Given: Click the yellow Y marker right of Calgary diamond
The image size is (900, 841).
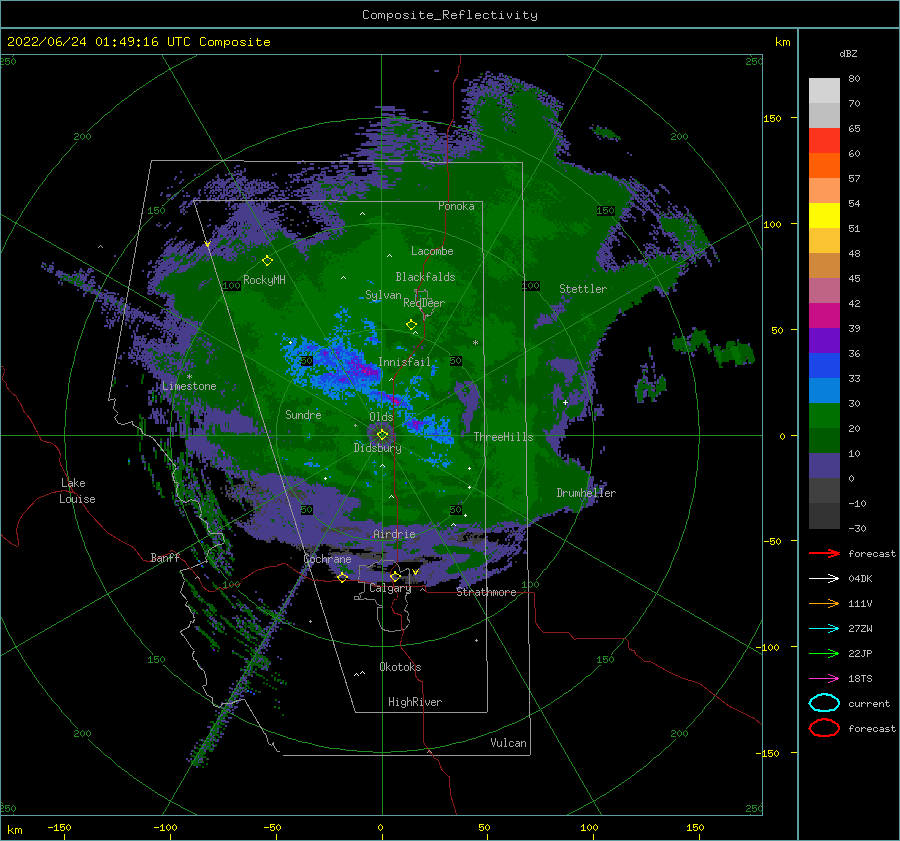Looking at the screenshot, I should (415, 572).
